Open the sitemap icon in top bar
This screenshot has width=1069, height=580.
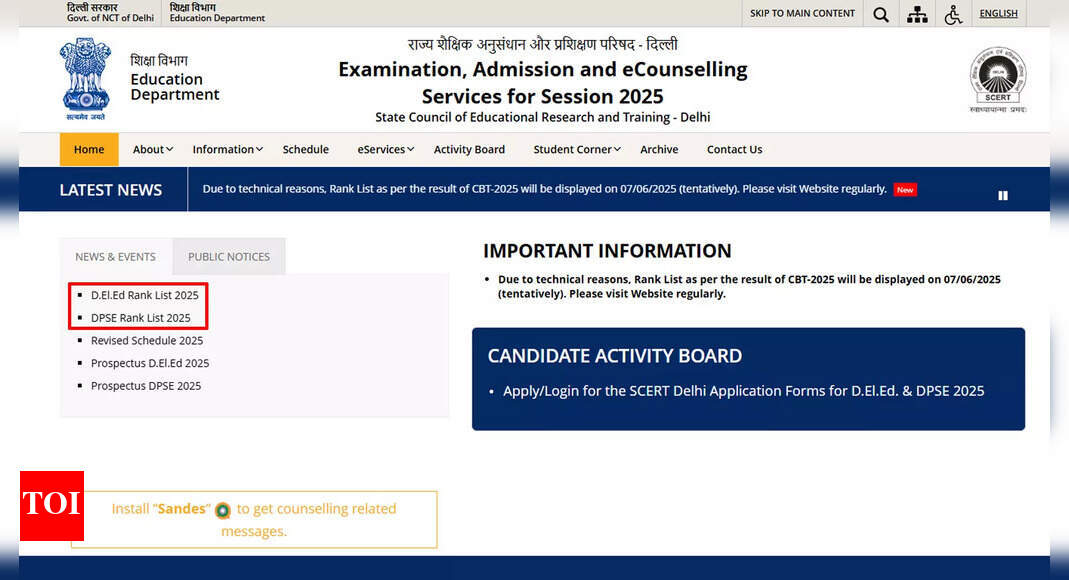(x=917, y=14)
